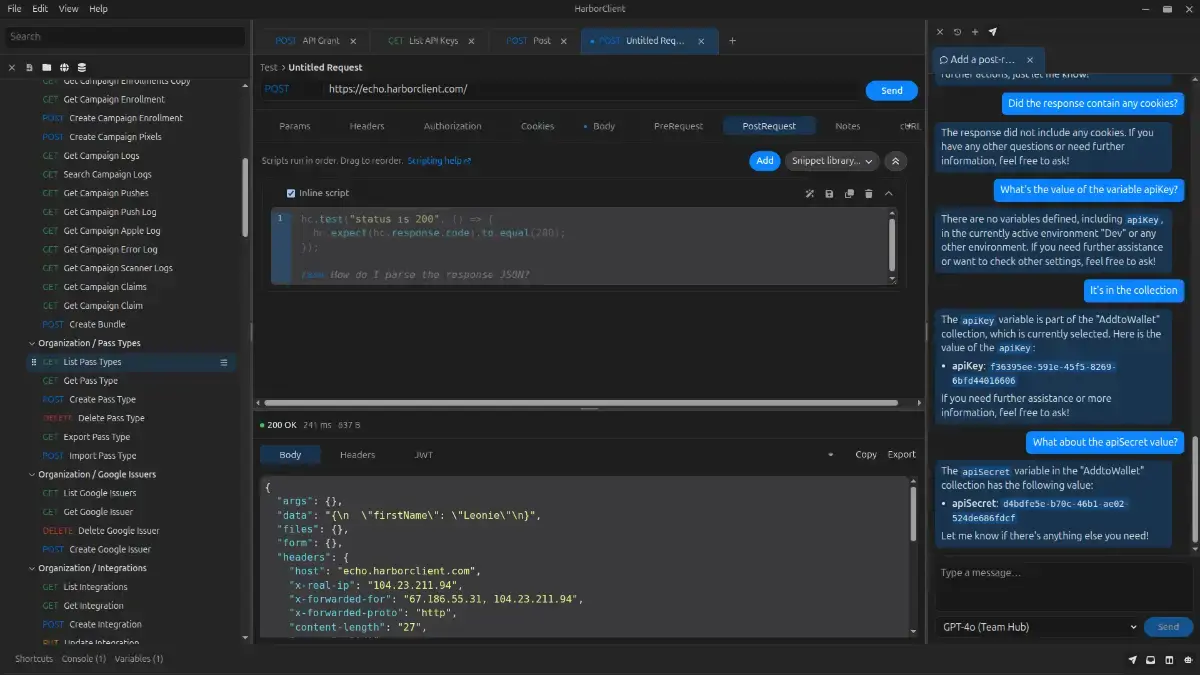Click the sidebar Search field
The height and width of the screenshot is (675, 1200).
pos(125,37)
